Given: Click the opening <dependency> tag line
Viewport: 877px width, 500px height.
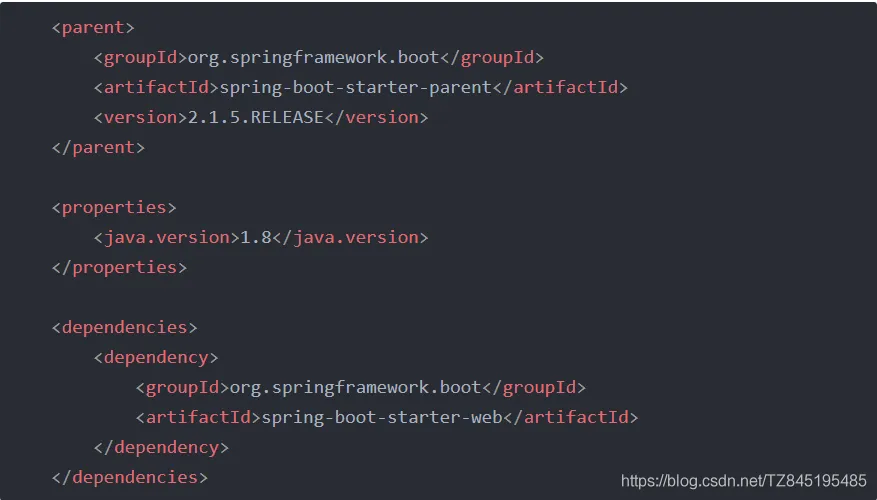Looking at the screenshot, I should point(156,358).
